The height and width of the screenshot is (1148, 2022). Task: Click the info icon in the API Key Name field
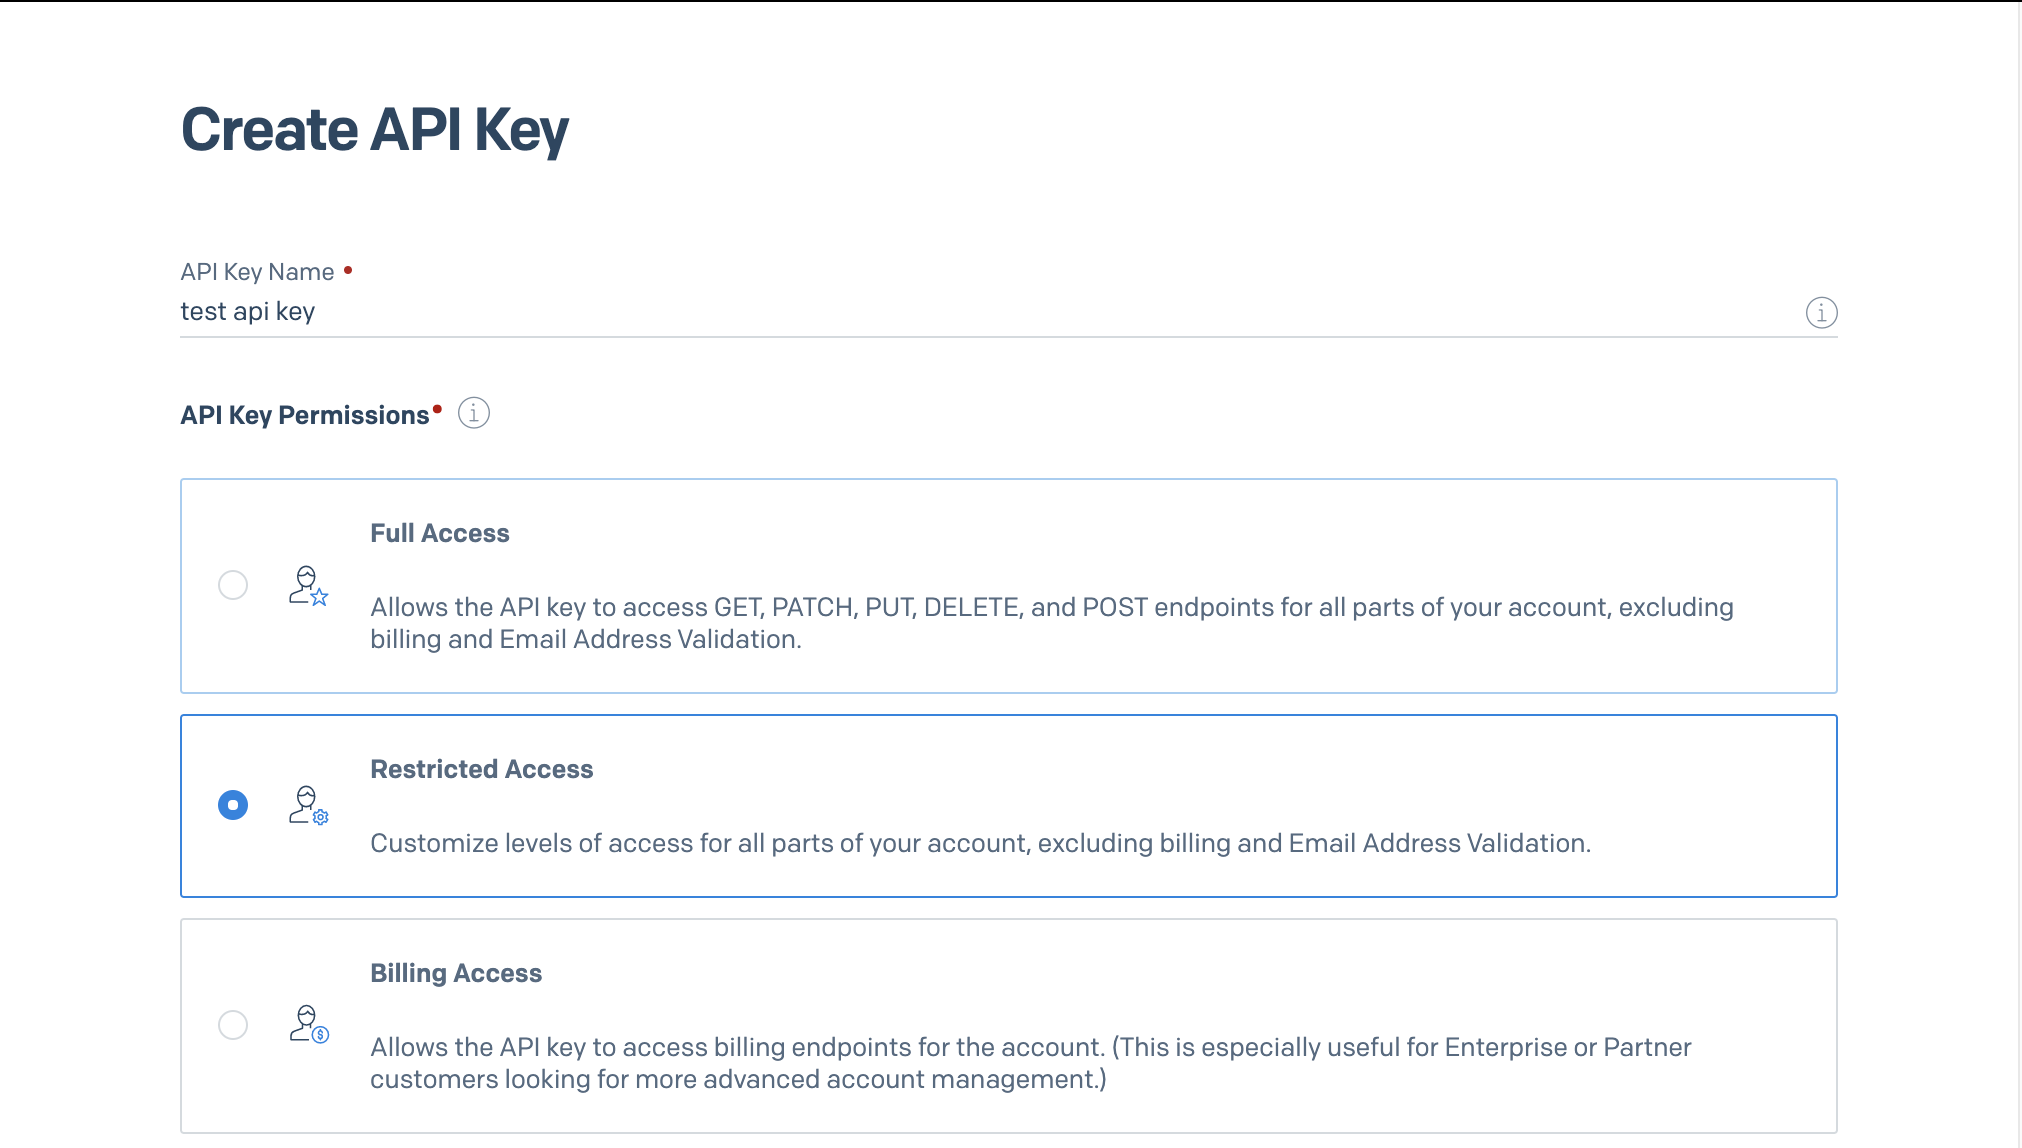[x=1821, y=312]
